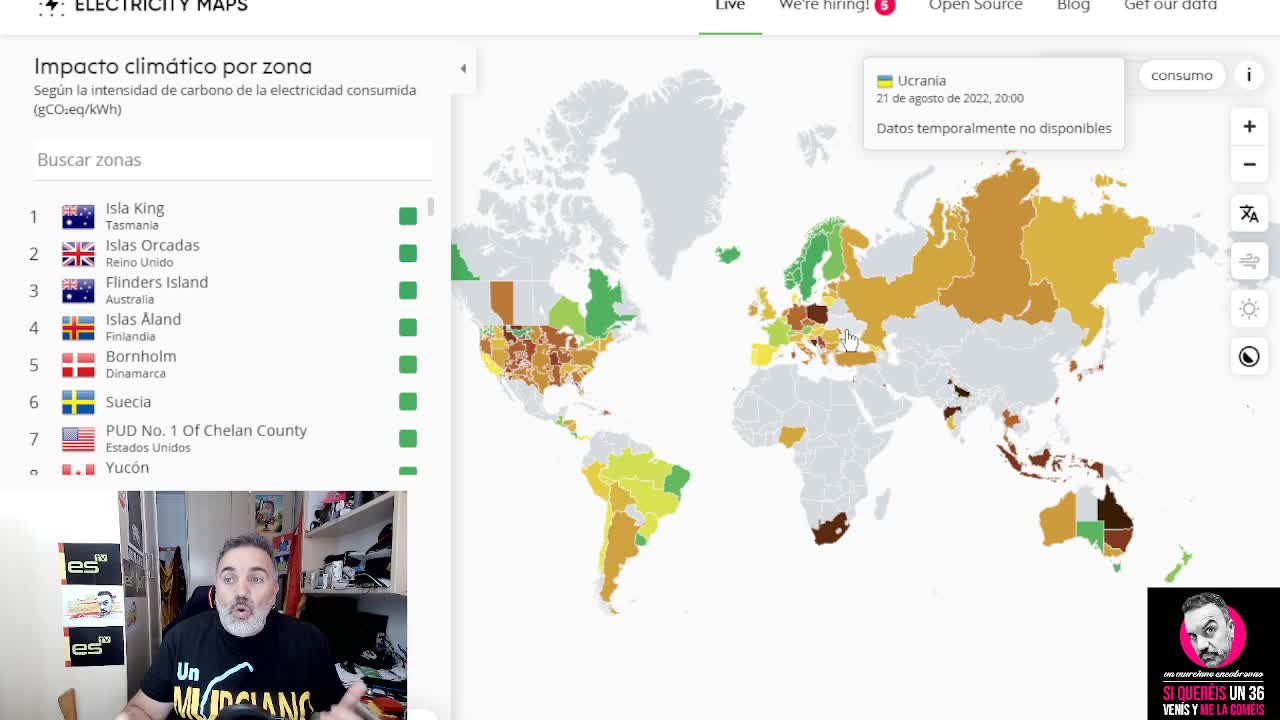
Task: Click the Isla King Australian flag
Action: pyautogui.click(x=78, y=216)
